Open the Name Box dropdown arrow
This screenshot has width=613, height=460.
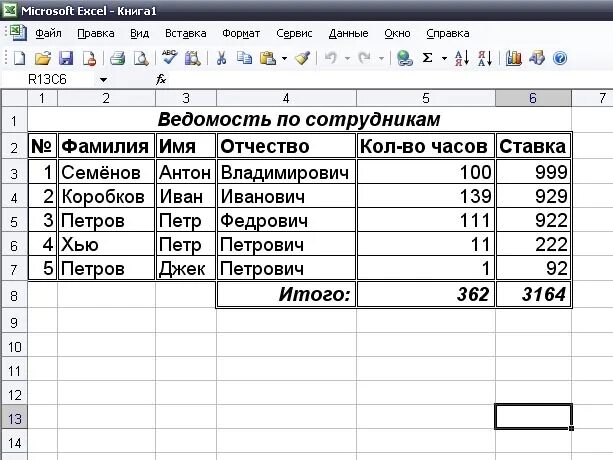(103, 80)
